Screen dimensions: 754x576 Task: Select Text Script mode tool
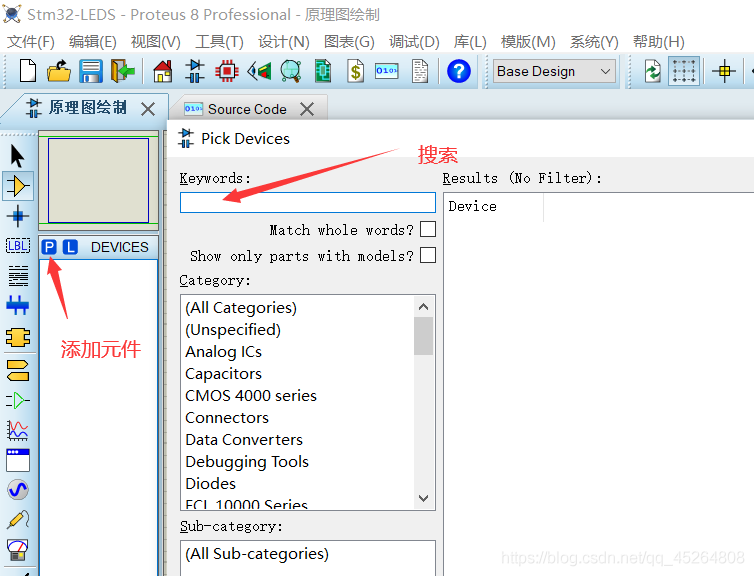coord(18,275)
